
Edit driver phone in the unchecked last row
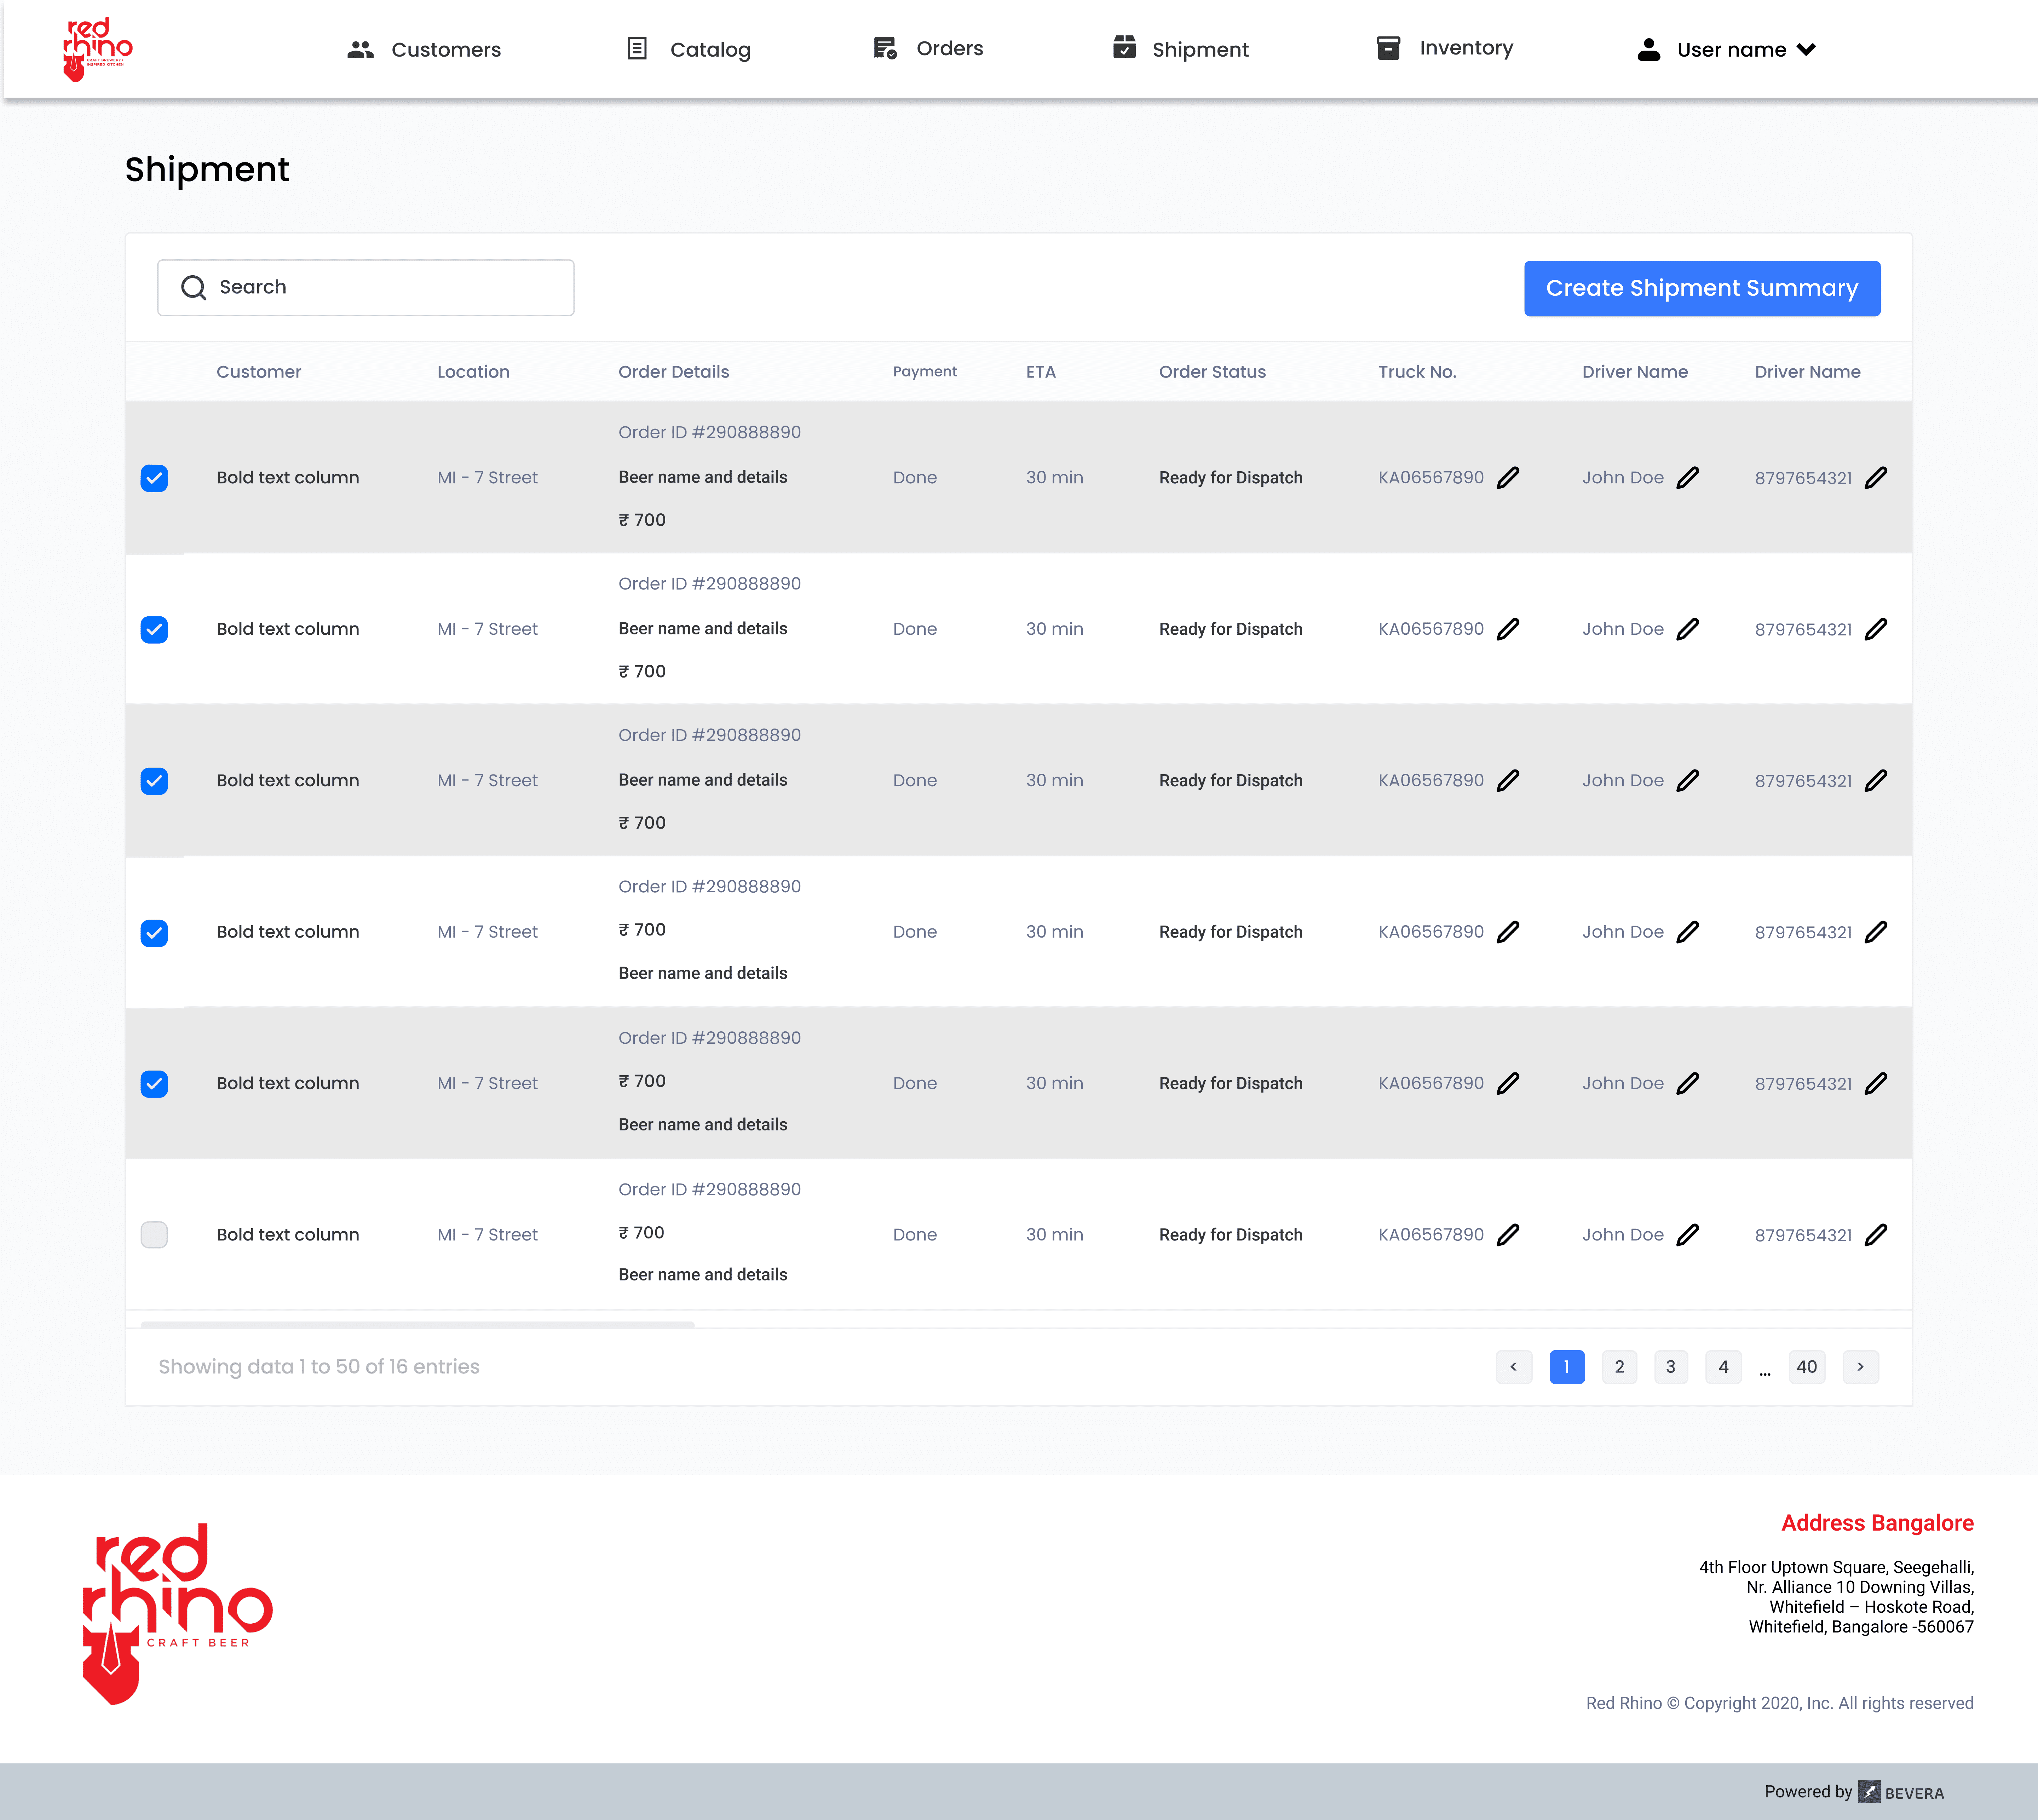click(x=1876, y=1235)
